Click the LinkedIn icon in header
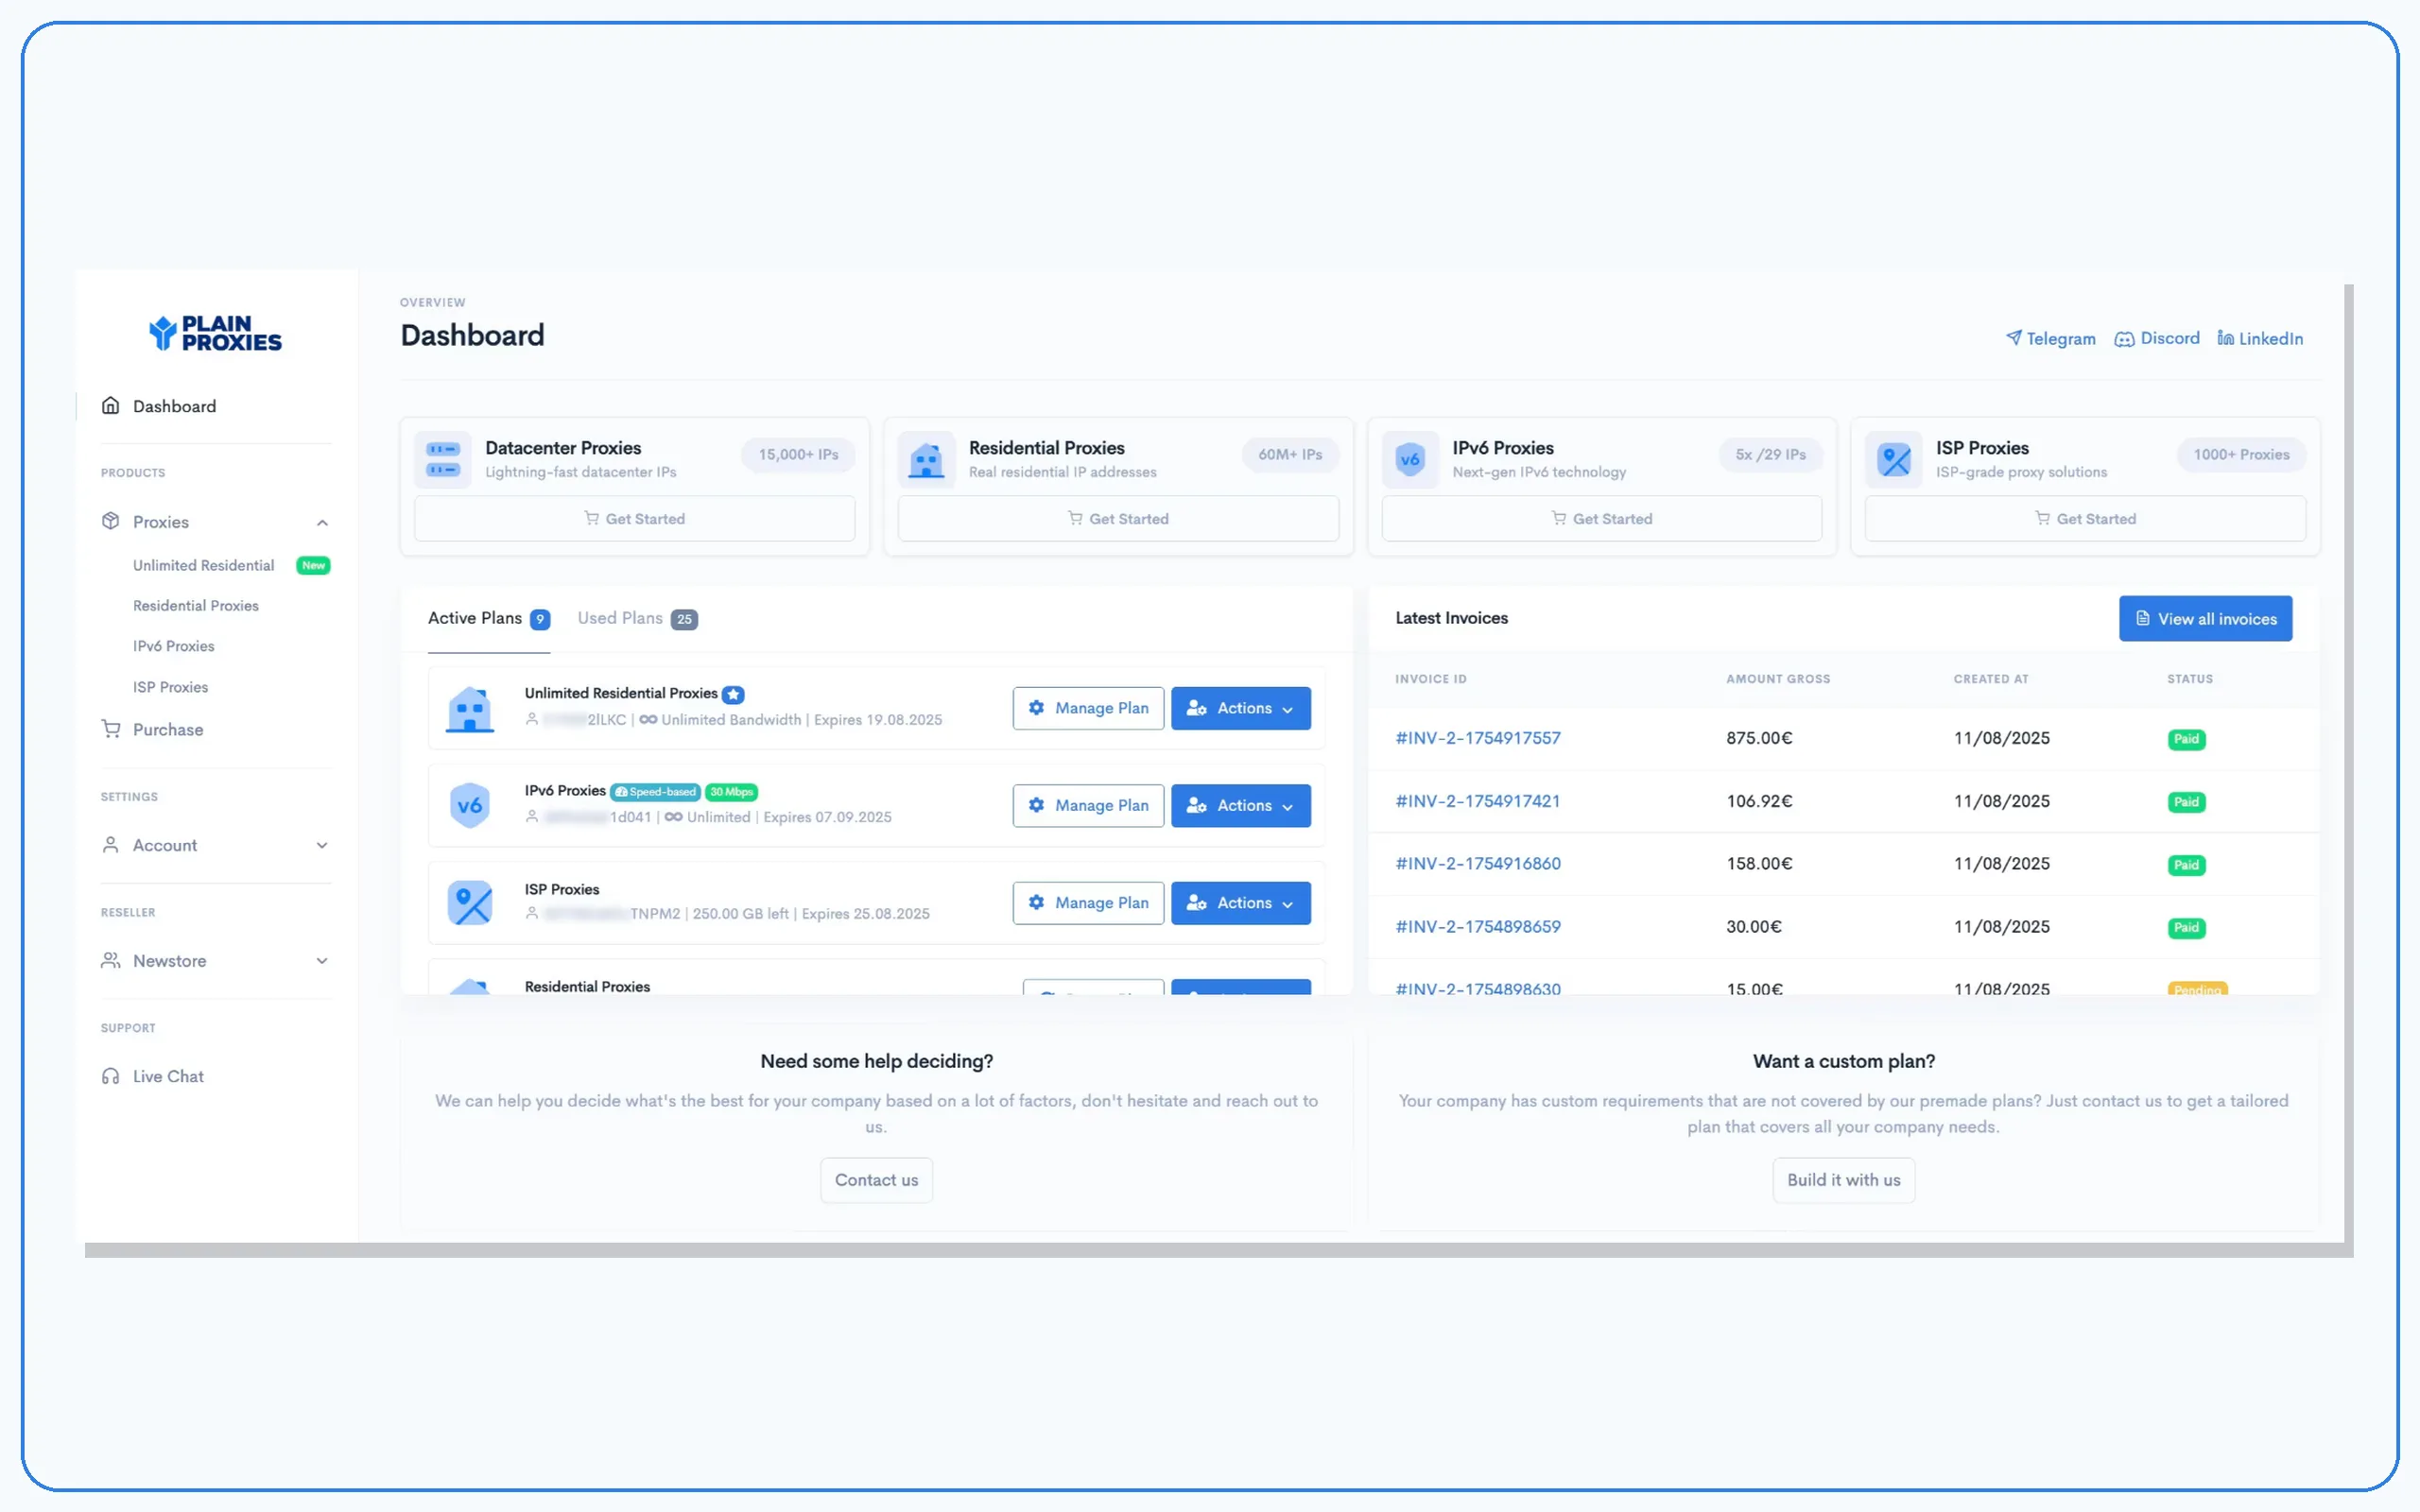Image resolution: width=2420 pixels, height=1512 pixels. point(2225,338)
